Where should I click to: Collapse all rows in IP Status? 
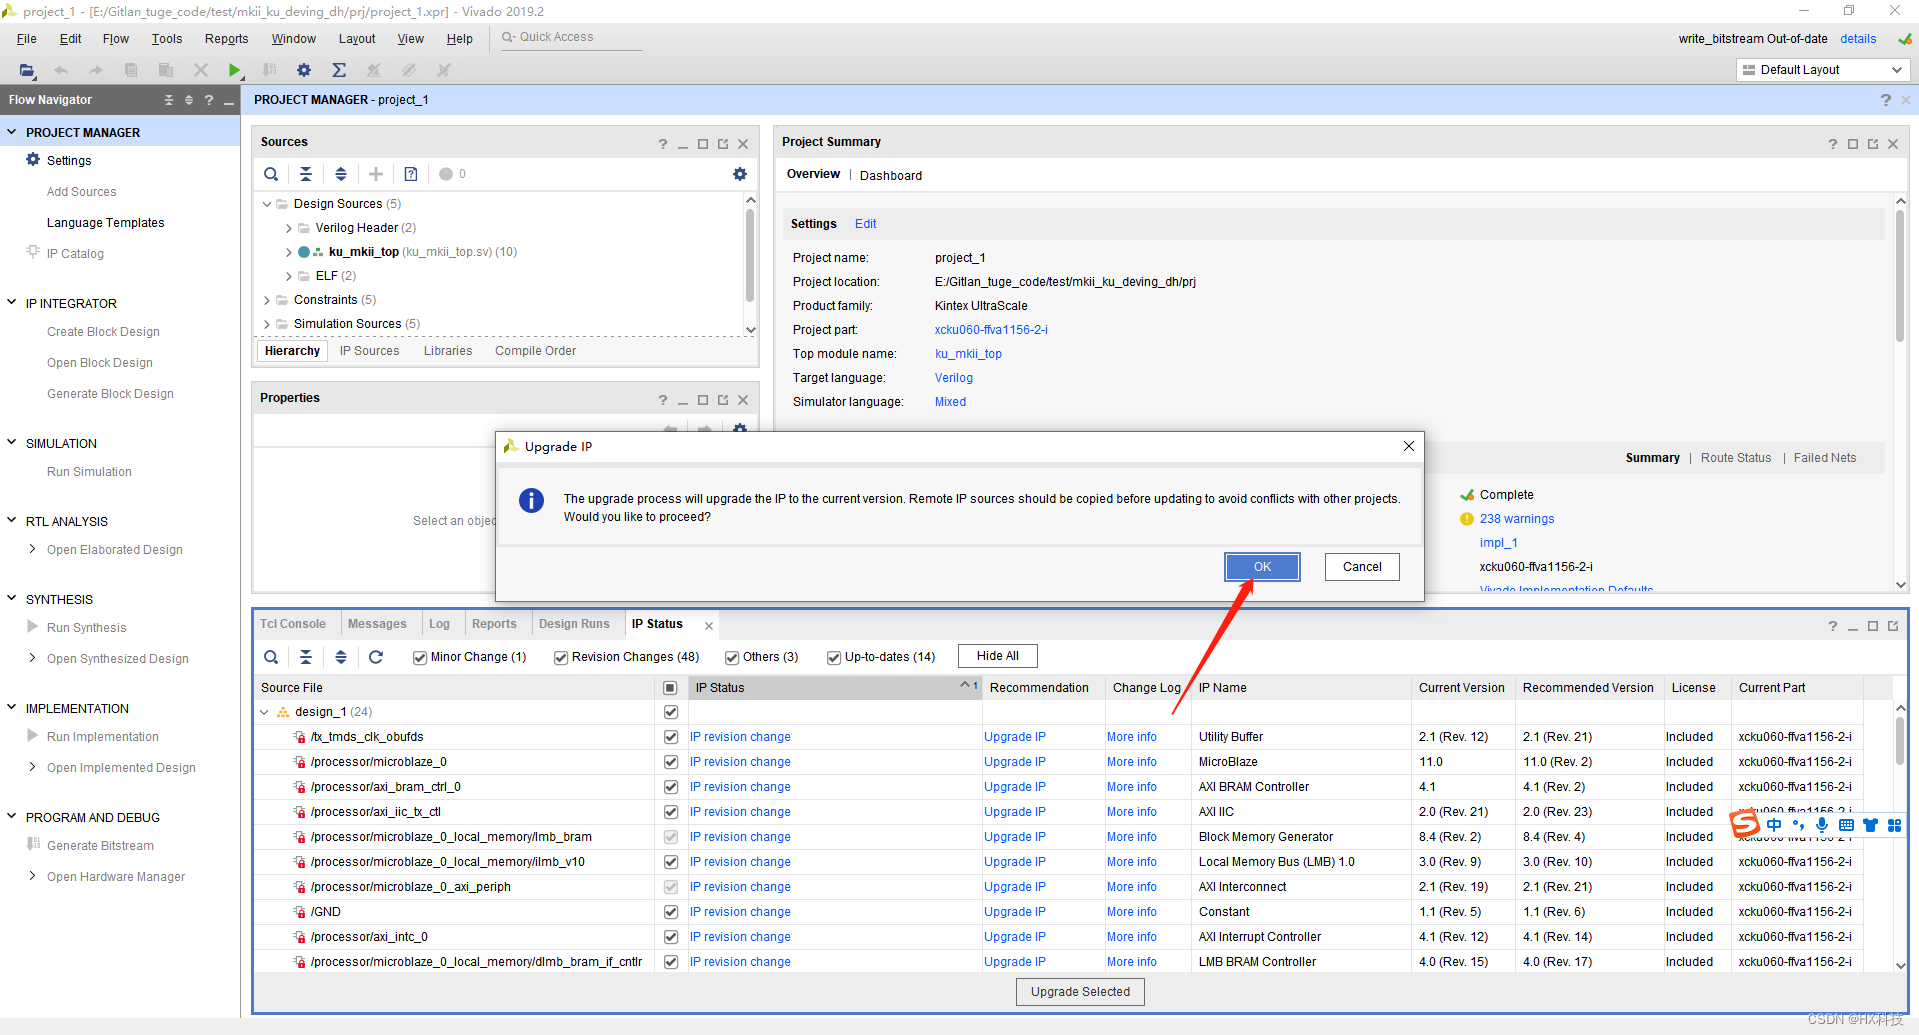pyautogui.click(x=306, y=657)
